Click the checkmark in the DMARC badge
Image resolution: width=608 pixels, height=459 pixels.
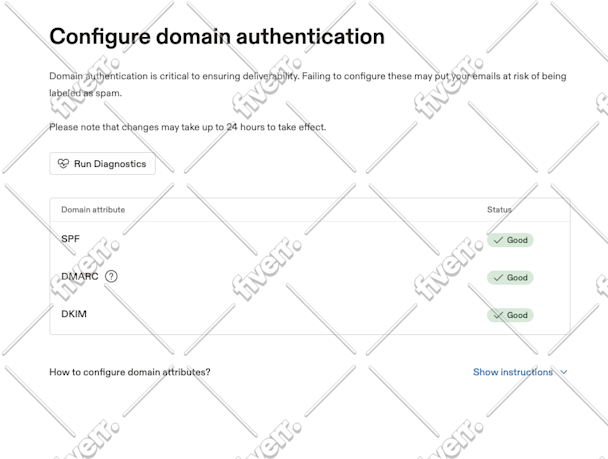[x=498, y=278]
